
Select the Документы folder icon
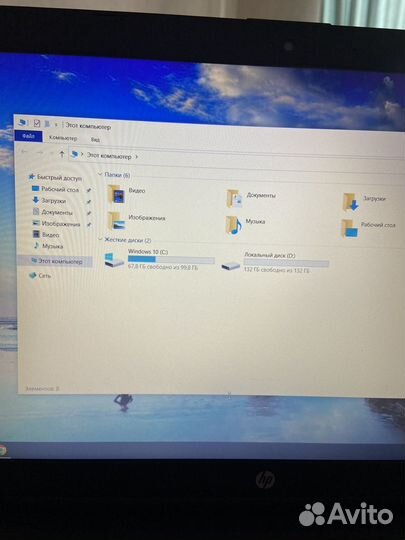(x=234, y=198)
